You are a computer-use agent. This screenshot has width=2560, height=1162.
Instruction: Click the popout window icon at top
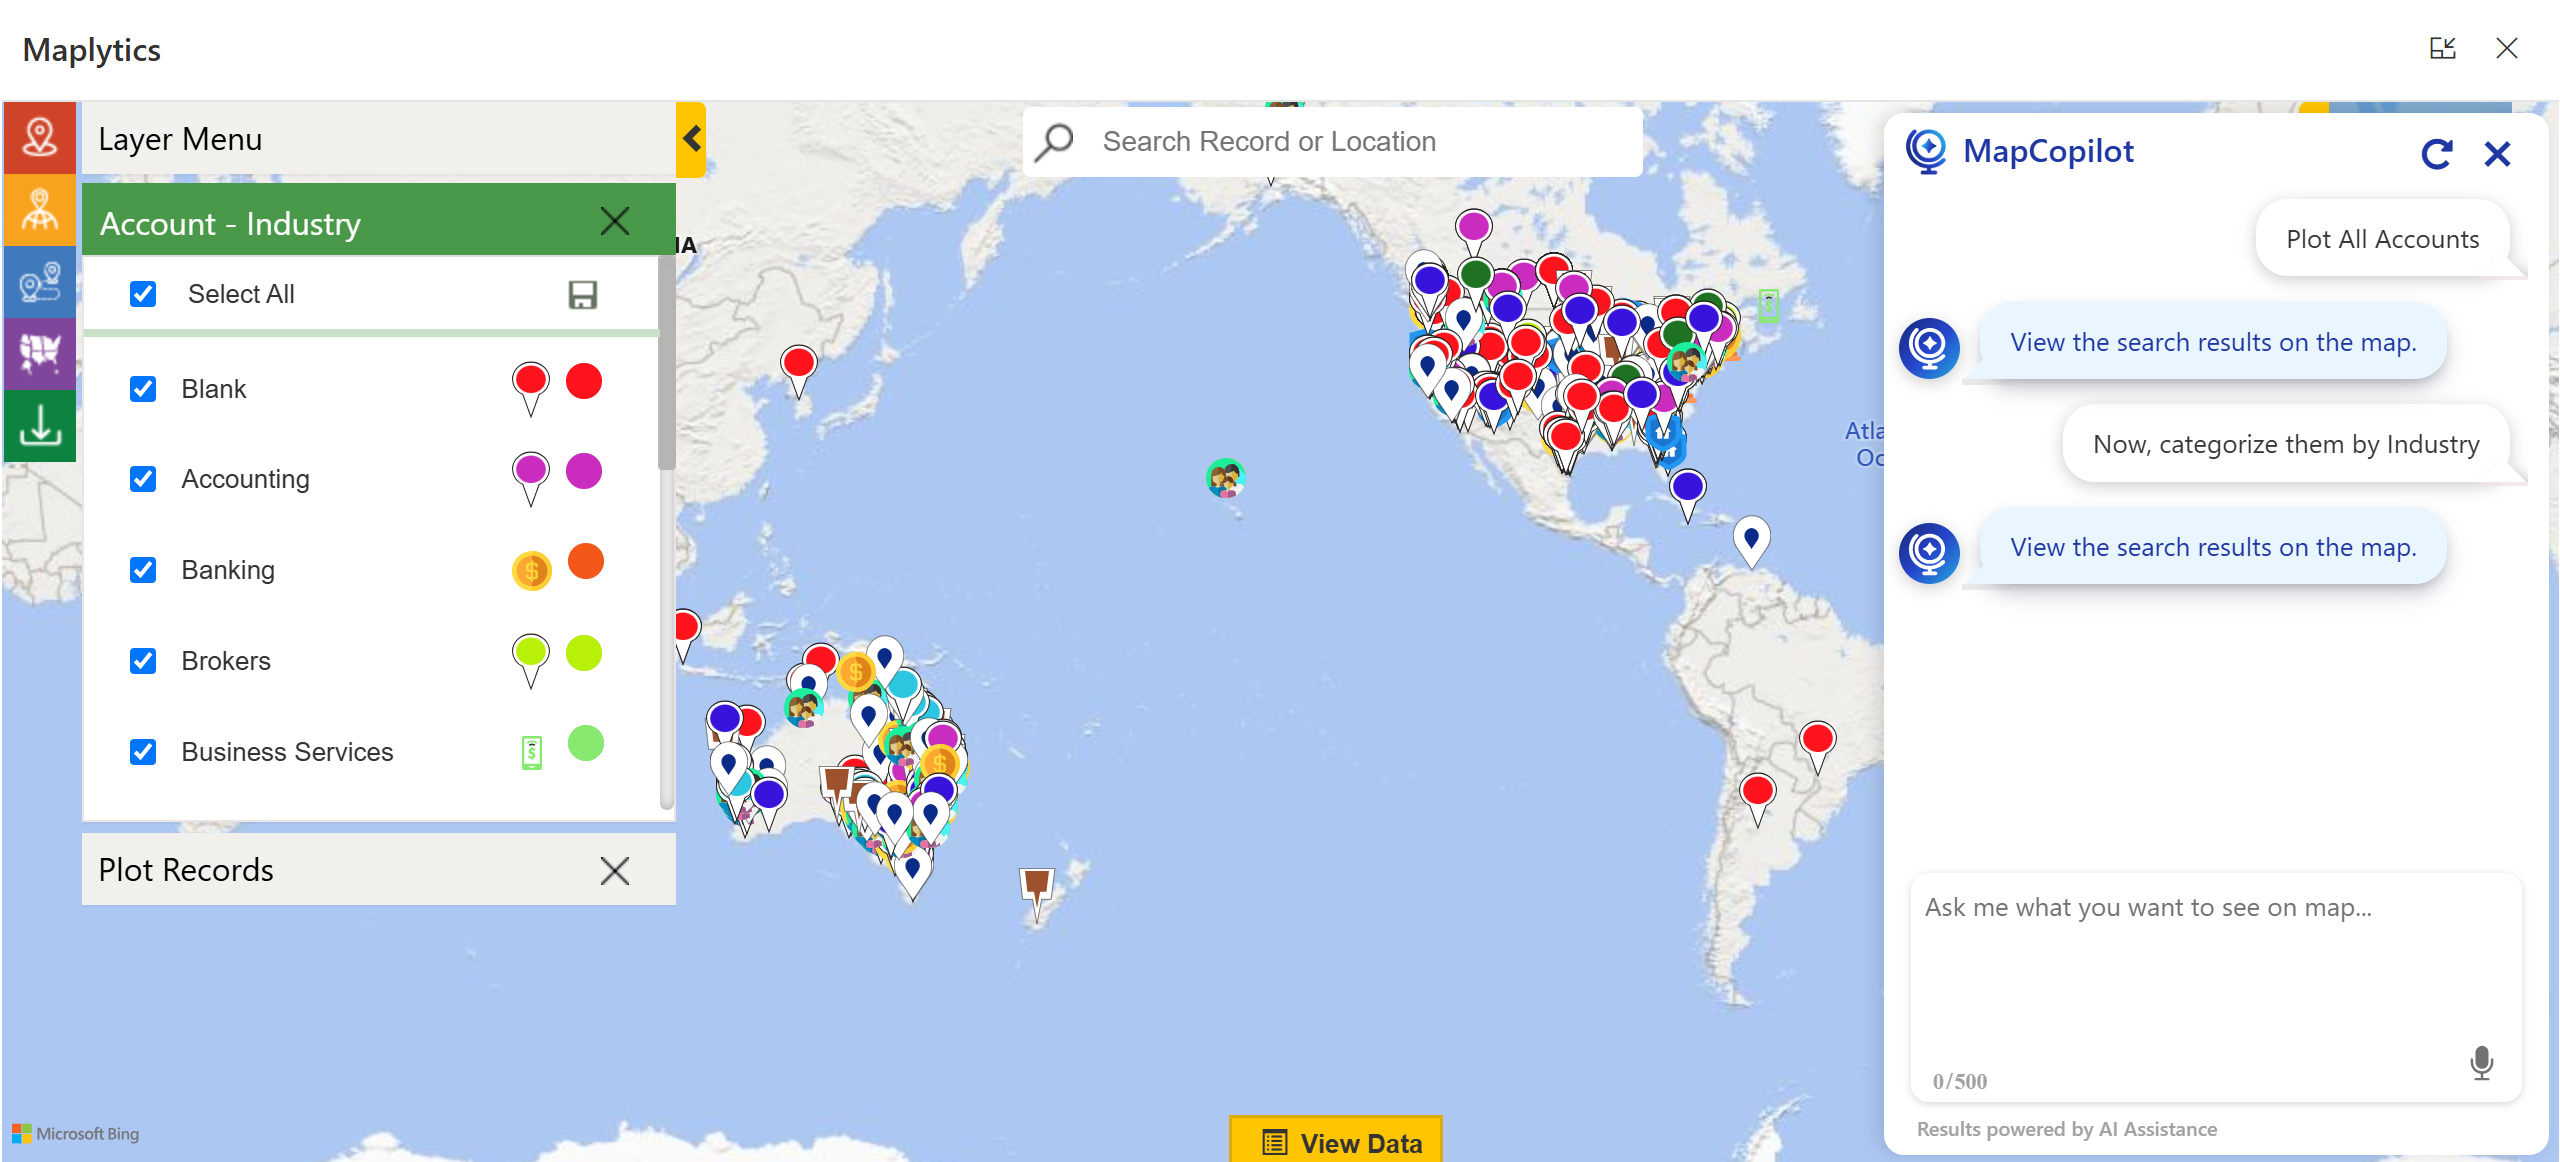point(2442,48)
